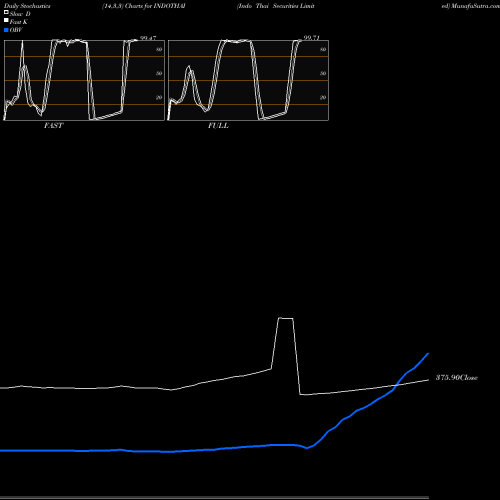Click the end of the blue OBV line
This screenshot has height=500, width=500.
coord(428,353)
